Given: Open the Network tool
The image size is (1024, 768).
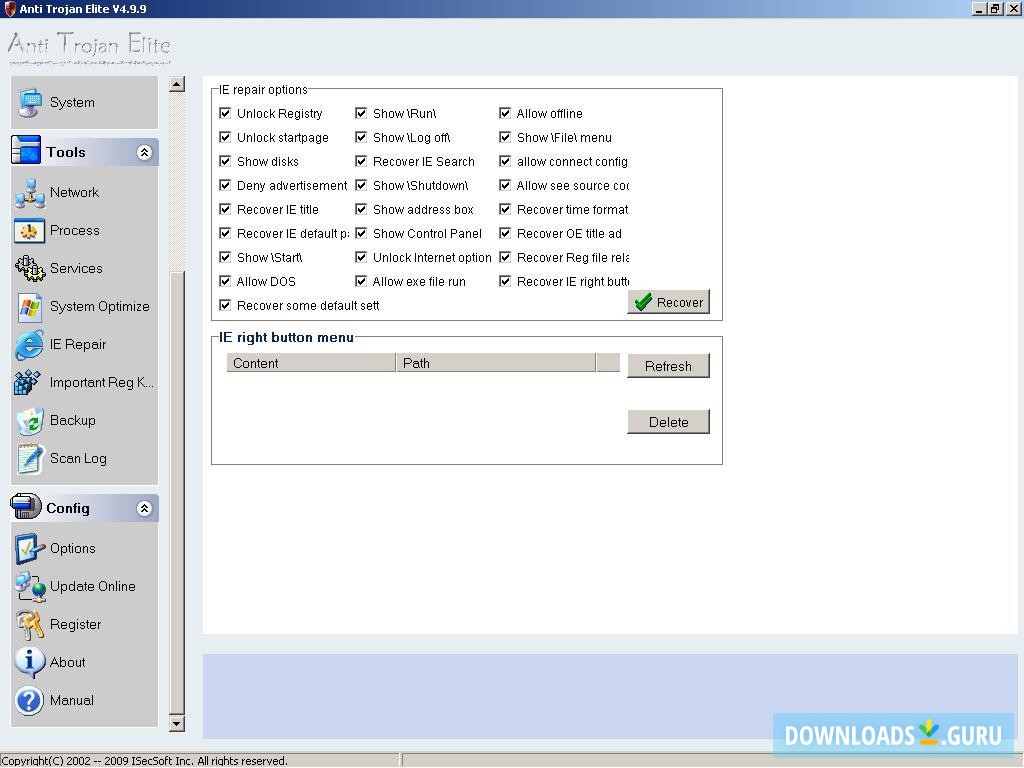Looking at the screenshot, I should pos(74,192).
